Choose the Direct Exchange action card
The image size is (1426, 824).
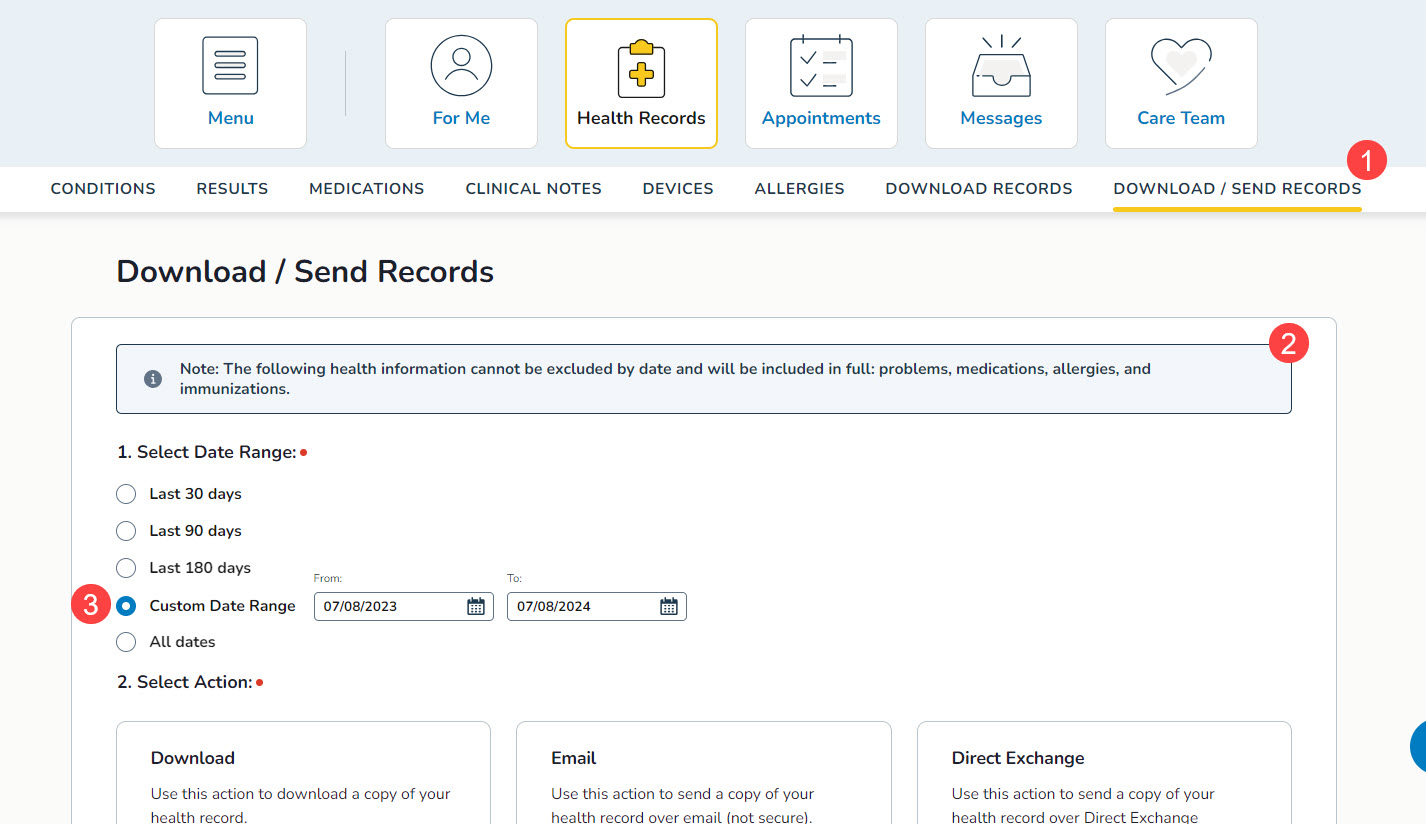1103,772
